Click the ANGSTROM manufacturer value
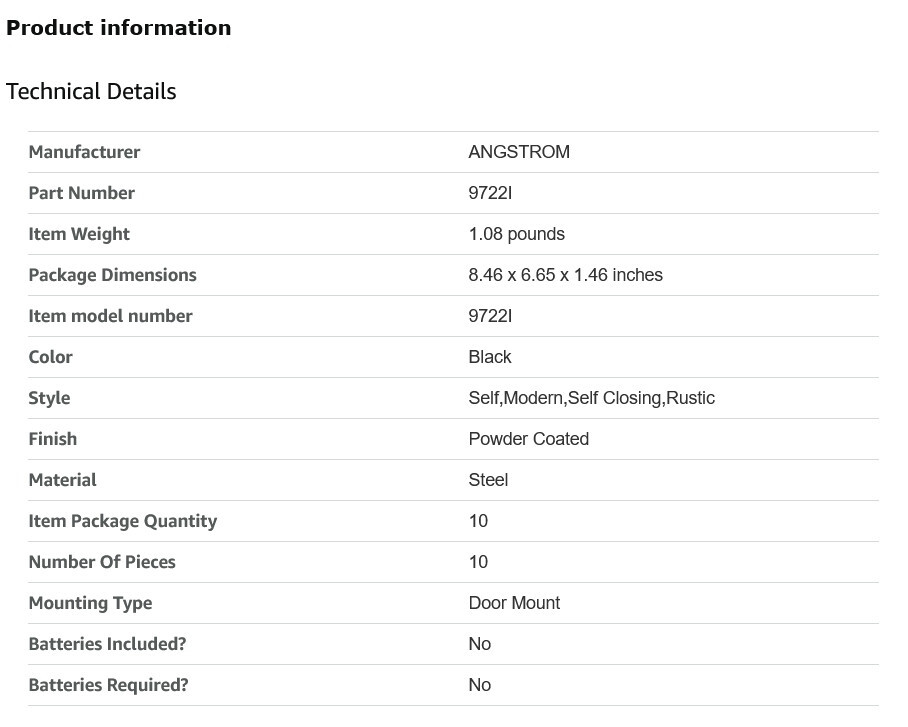 [519, 152]
